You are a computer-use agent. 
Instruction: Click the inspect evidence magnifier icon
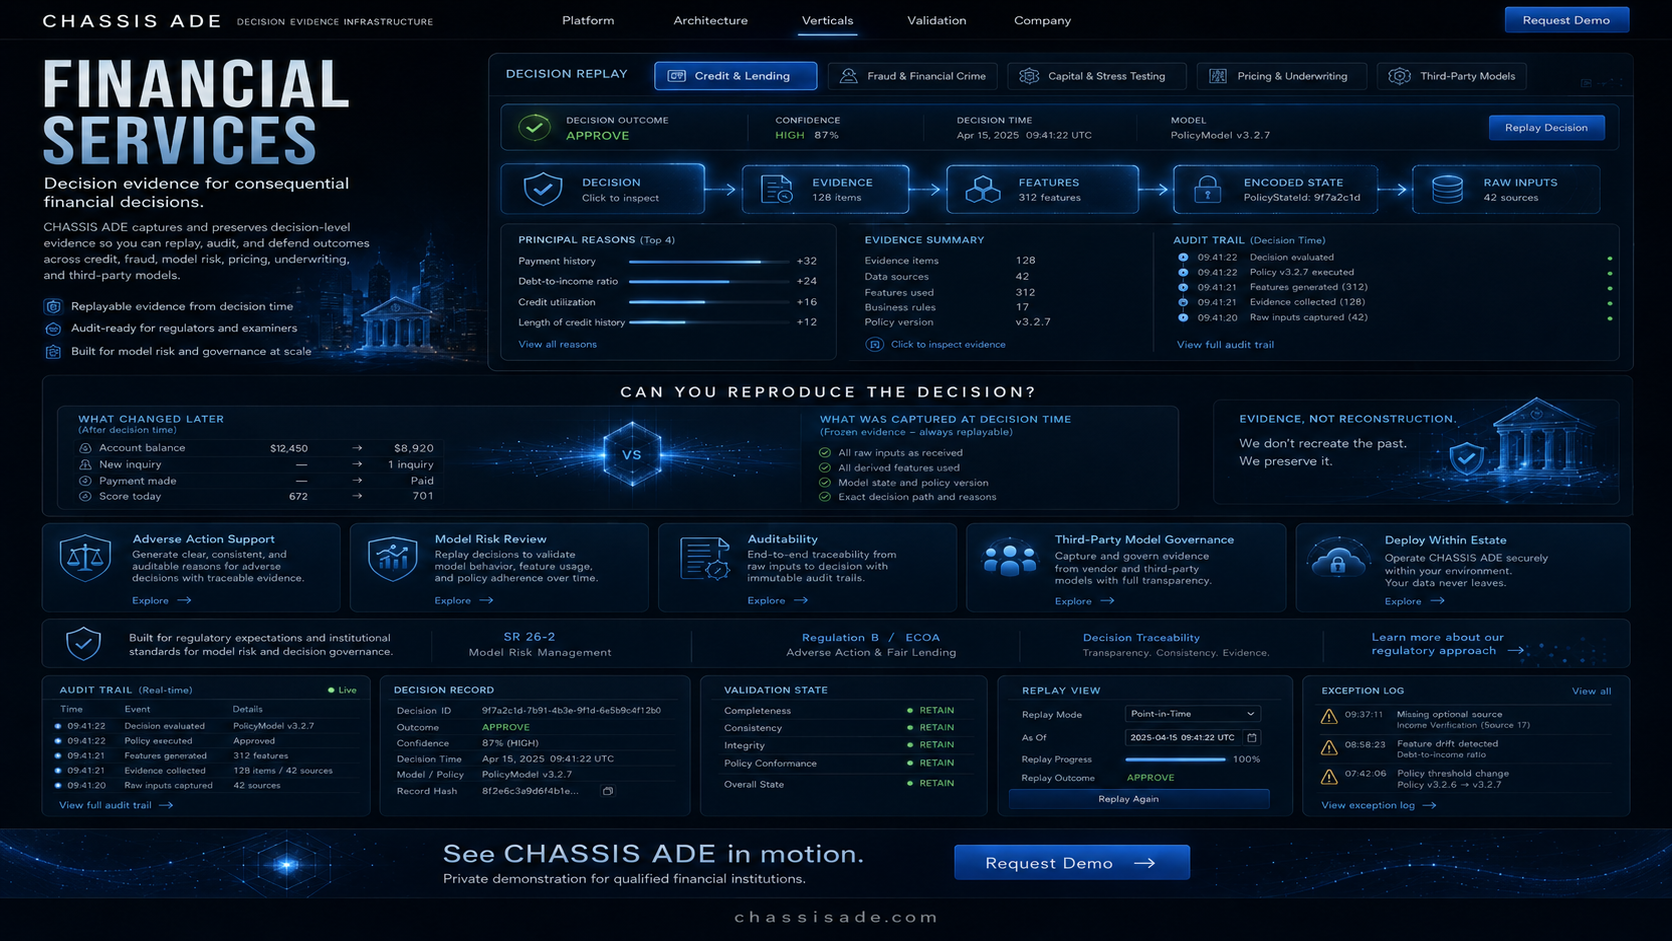[x=874, y=344]
